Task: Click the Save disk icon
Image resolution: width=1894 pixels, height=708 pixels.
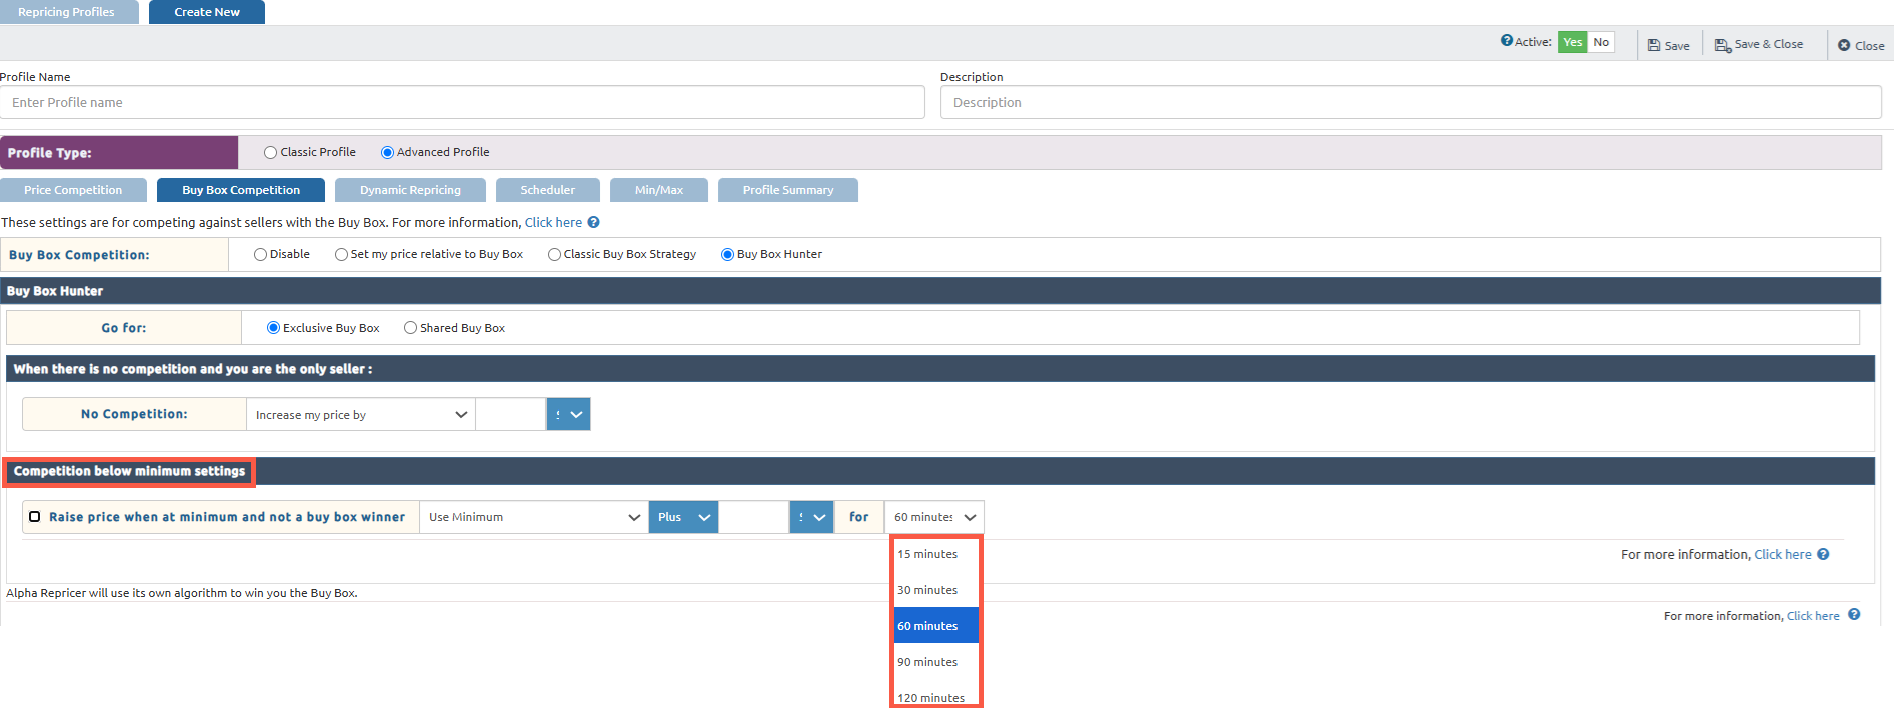Action: tap(1654, 45)
